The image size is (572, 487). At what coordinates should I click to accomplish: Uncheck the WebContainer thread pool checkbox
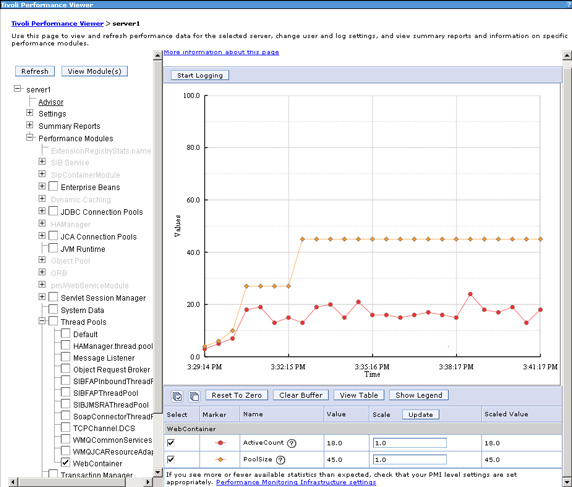[x=66, y=463]
